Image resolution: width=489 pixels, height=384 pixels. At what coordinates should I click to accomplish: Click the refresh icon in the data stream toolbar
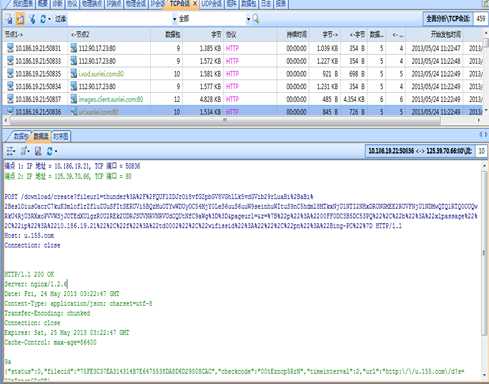(50, 151)
